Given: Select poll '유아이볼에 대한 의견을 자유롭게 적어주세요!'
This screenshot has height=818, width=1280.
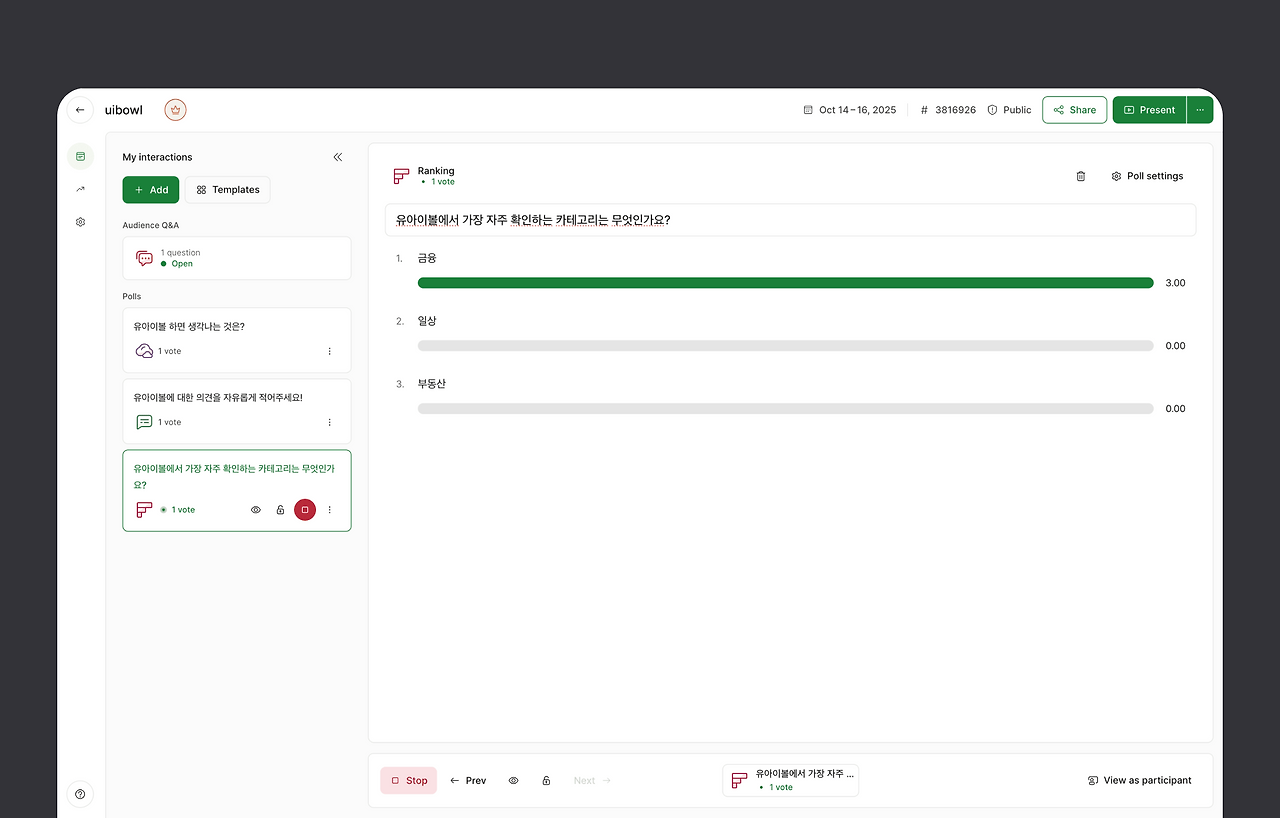Looking at the screenshot, I should (x=237, y=411).
